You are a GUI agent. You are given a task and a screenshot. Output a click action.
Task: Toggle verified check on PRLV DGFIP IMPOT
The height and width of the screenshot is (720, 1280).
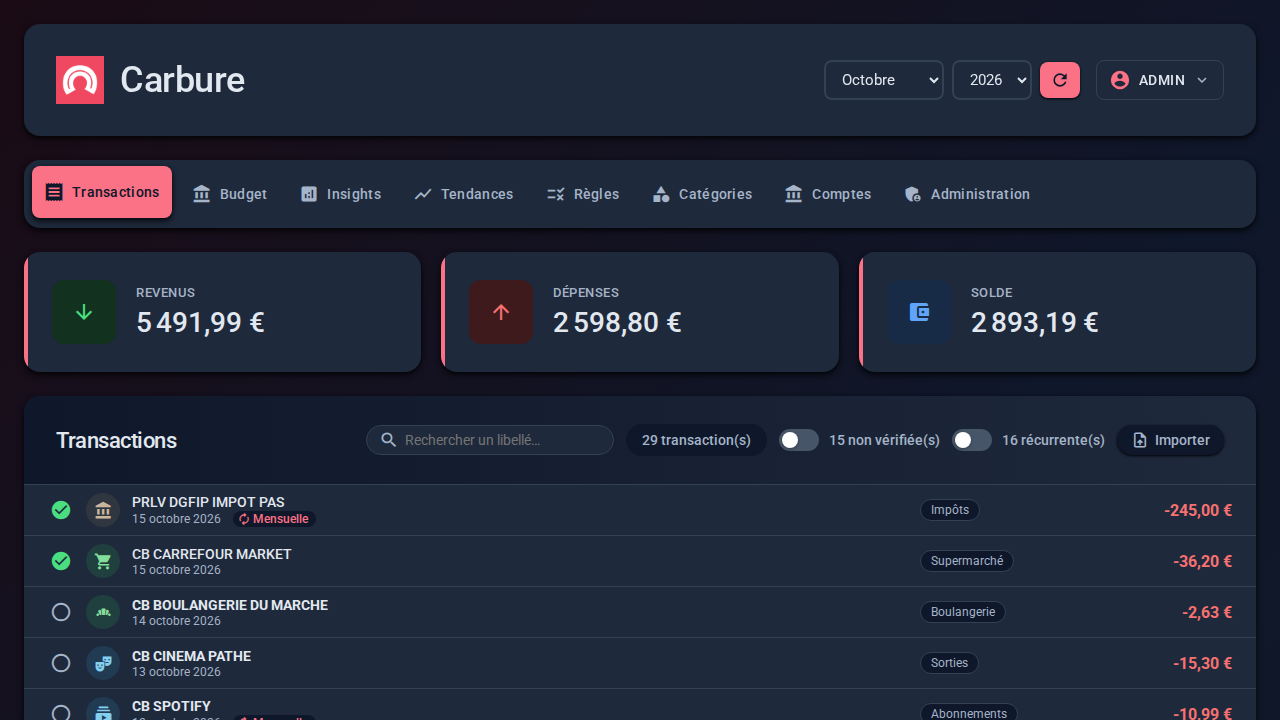pos(61,510)
